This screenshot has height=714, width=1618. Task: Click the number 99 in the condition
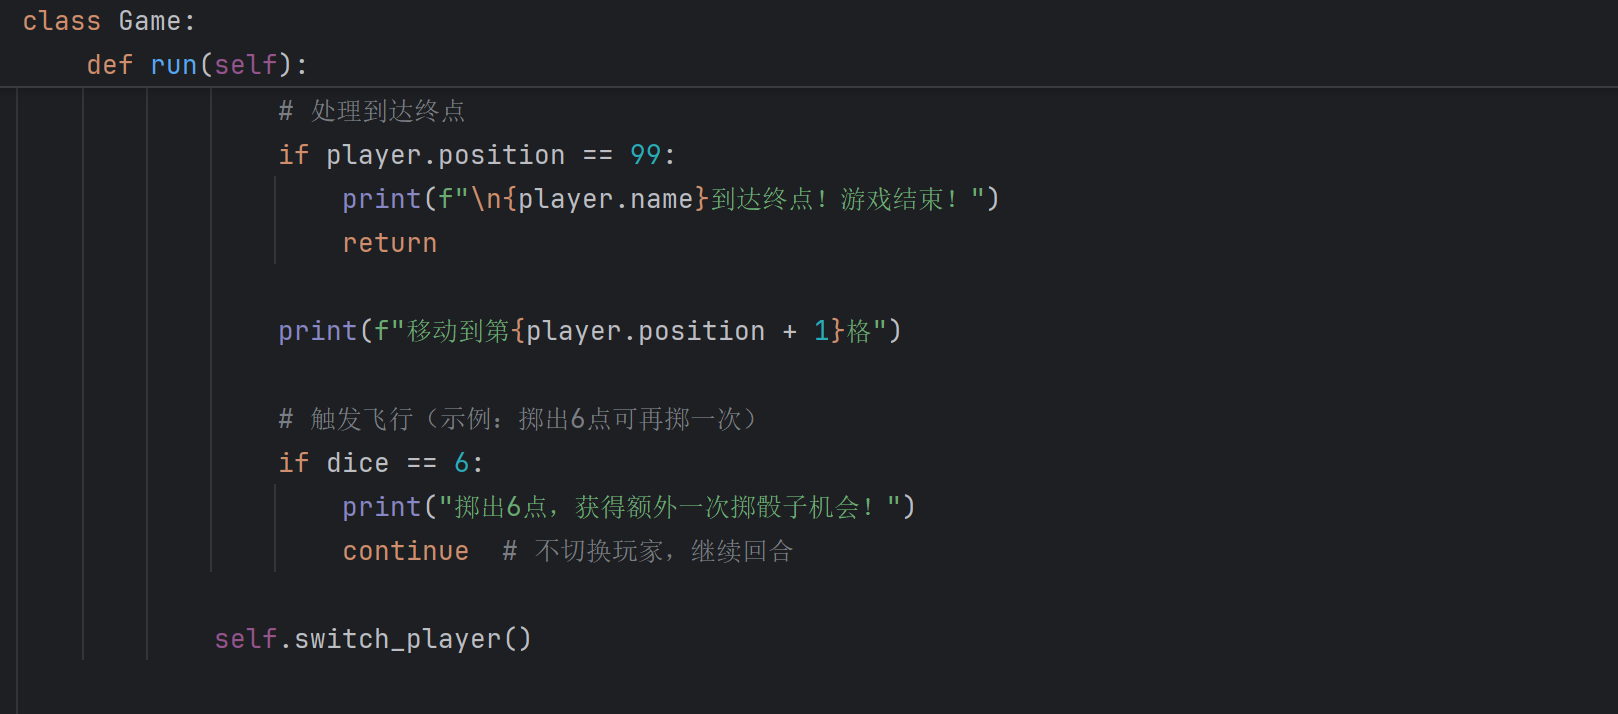645,155
